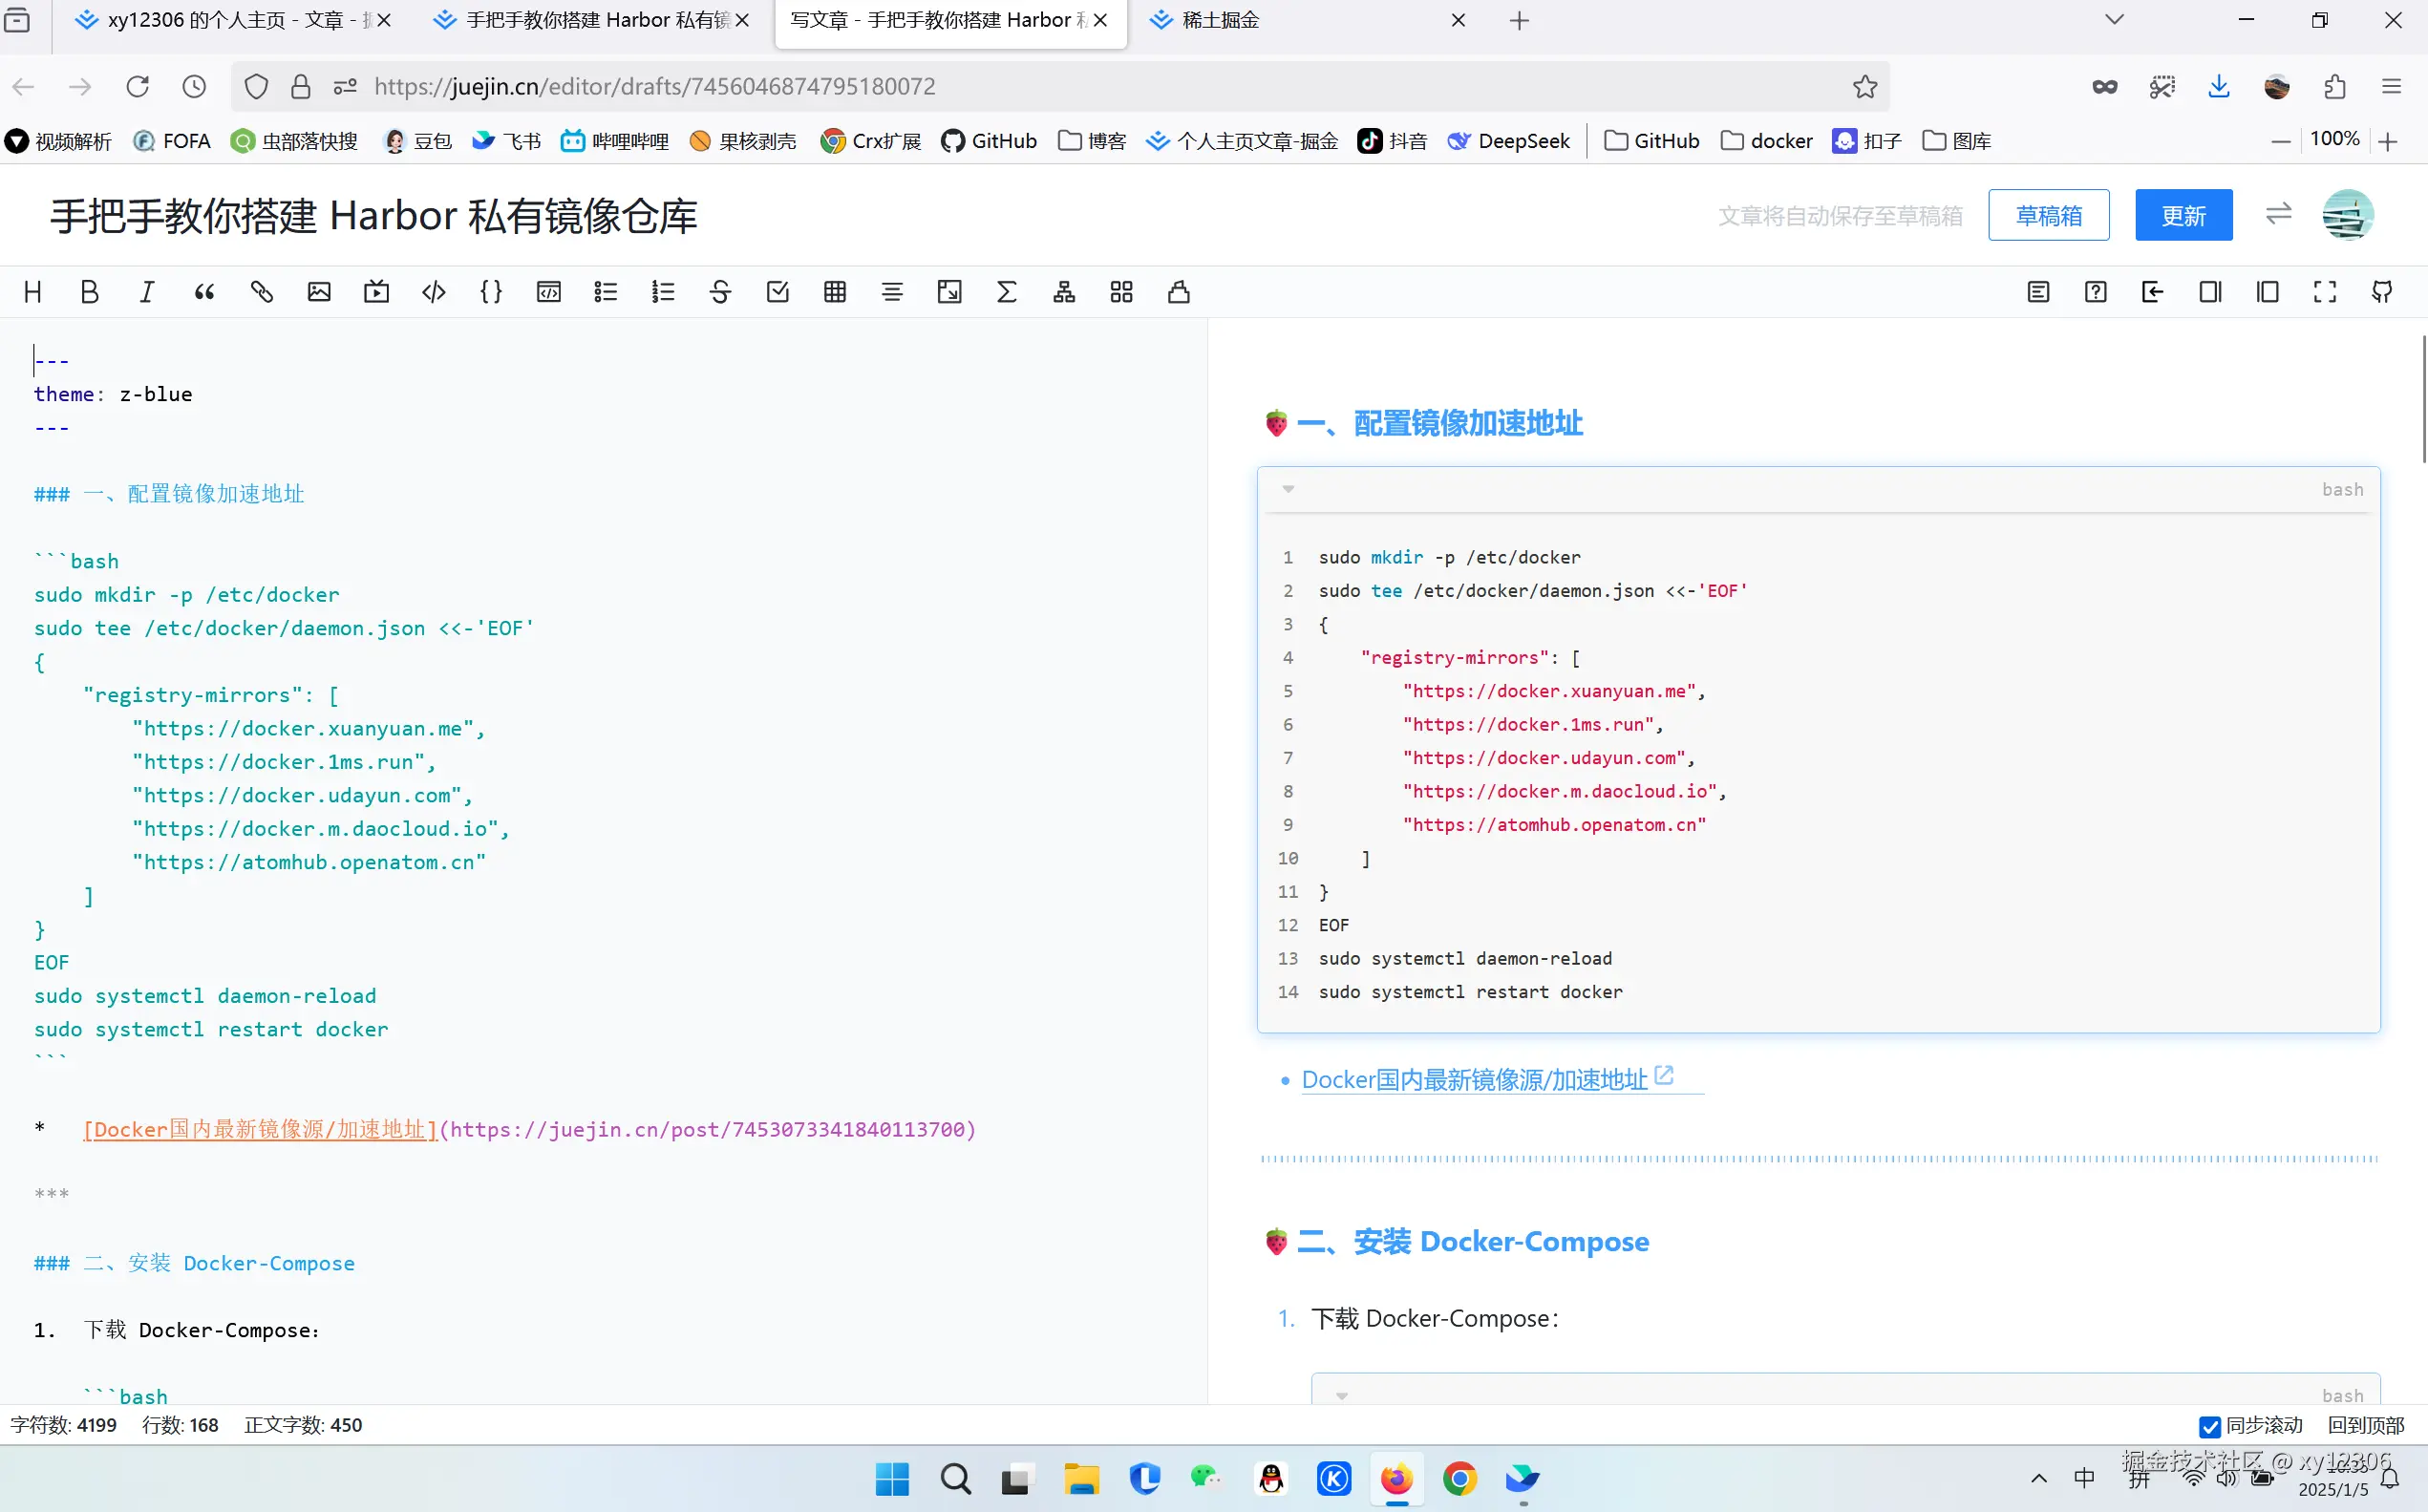Screen dimensions: 2428x1512
Task: Insert a task list with the checkbox icon
Action: [778, 292]
